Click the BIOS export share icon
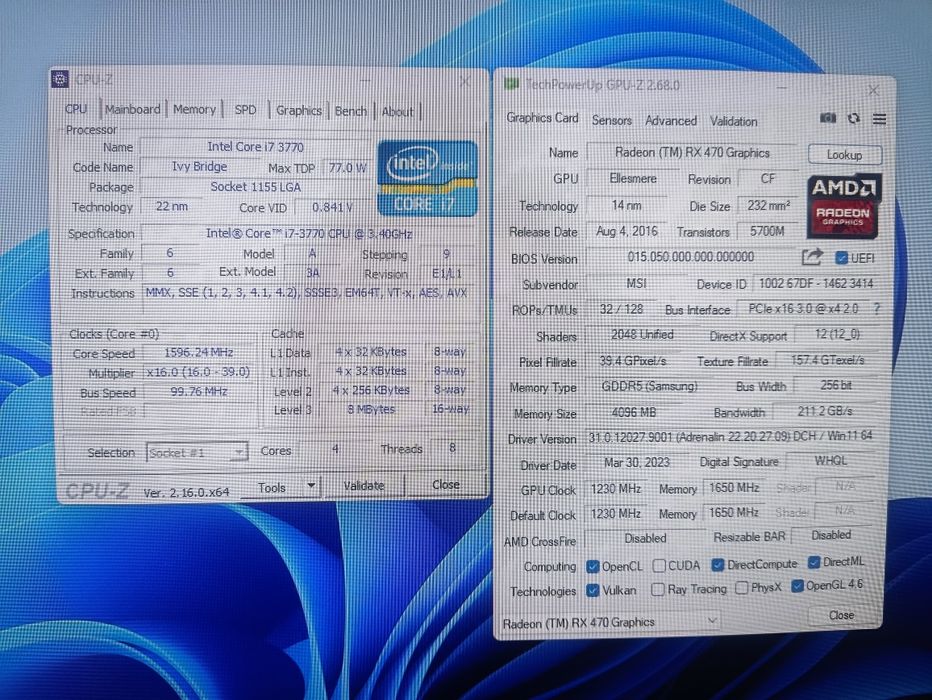Image resolution: width=932 pixels, height=700 pixels. click(812, 257)
